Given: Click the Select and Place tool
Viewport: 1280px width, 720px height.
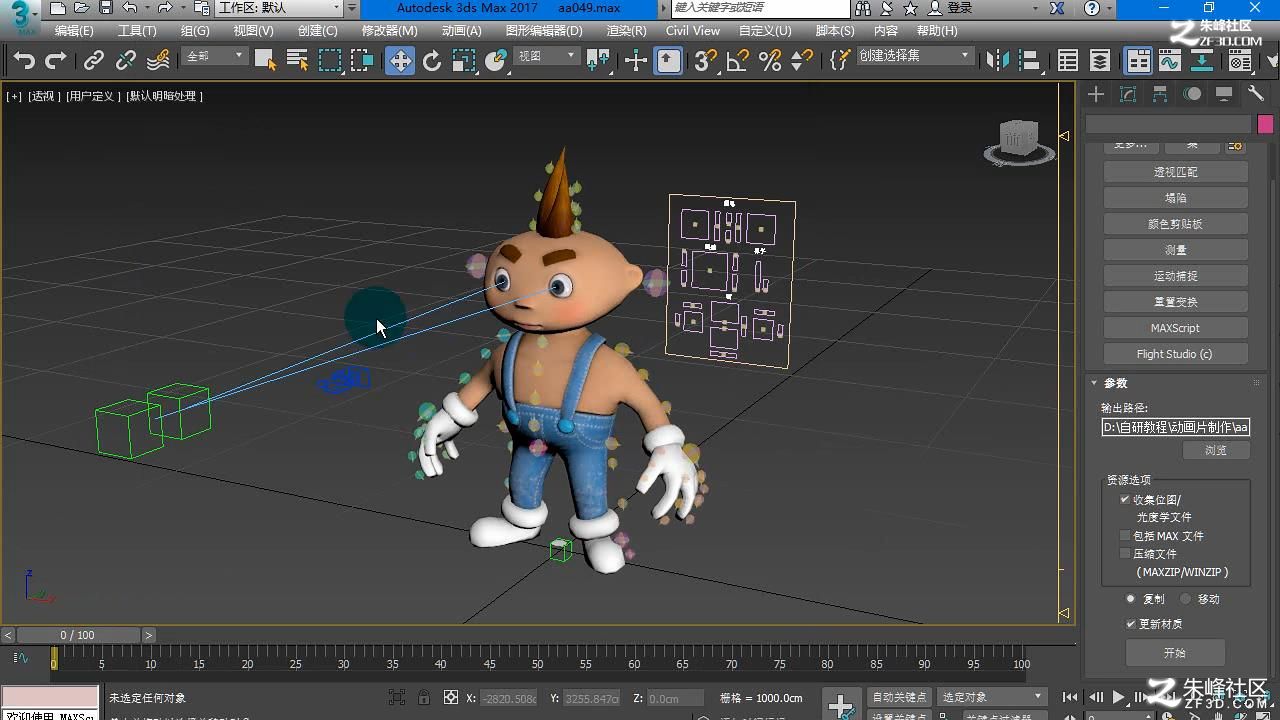Looking at the screenshot, I should (496, 61).
